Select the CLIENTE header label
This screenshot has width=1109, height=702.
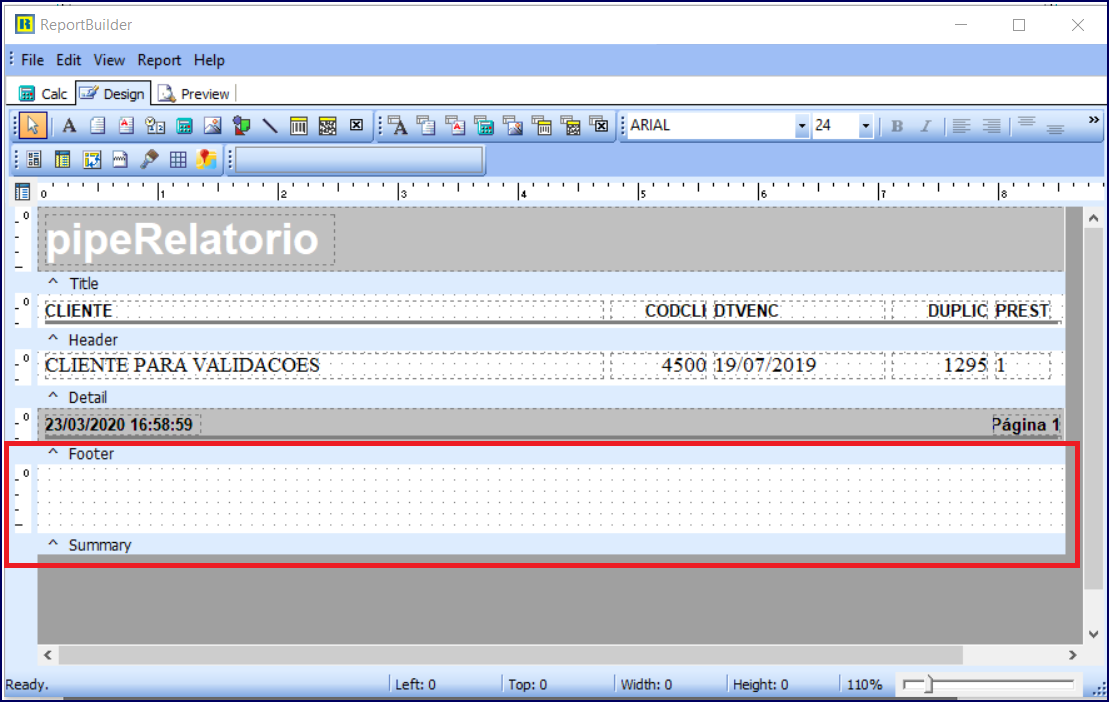(x=324, y=310)
